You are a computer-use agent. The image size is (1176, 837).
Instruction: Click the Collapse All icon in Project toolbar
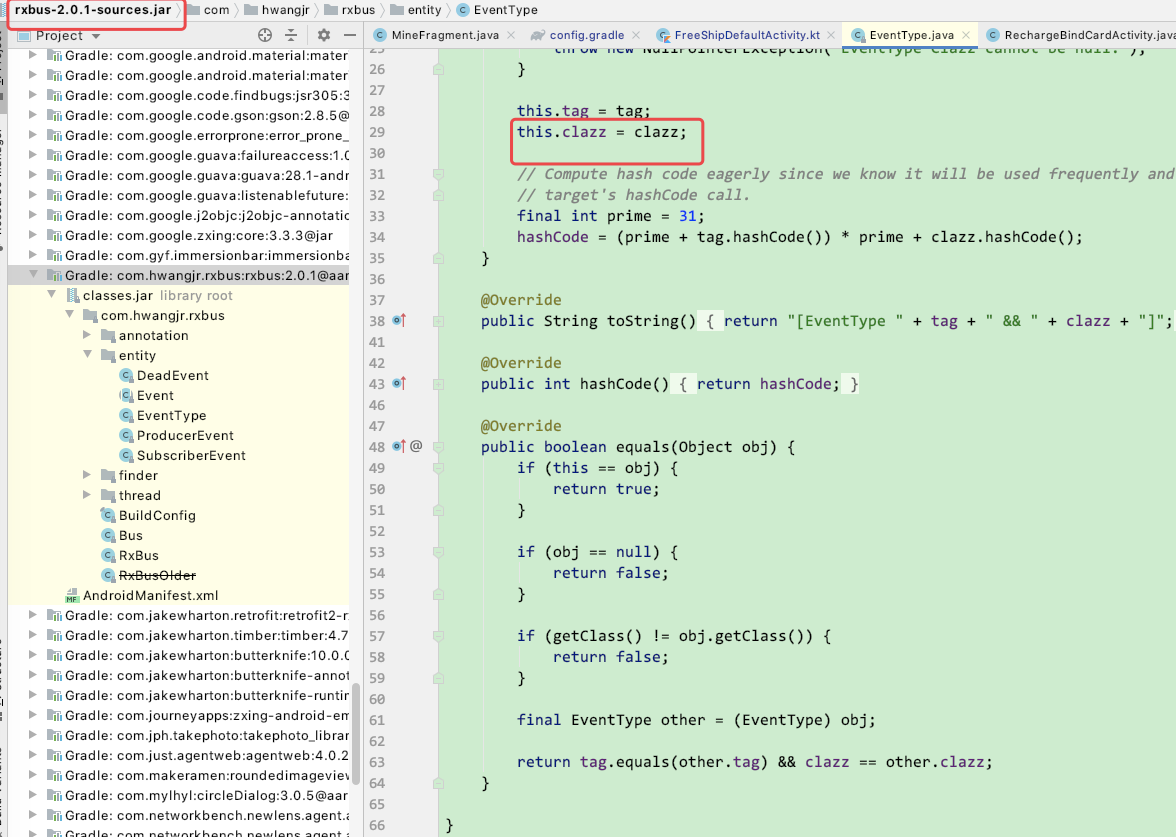[293, 33]
